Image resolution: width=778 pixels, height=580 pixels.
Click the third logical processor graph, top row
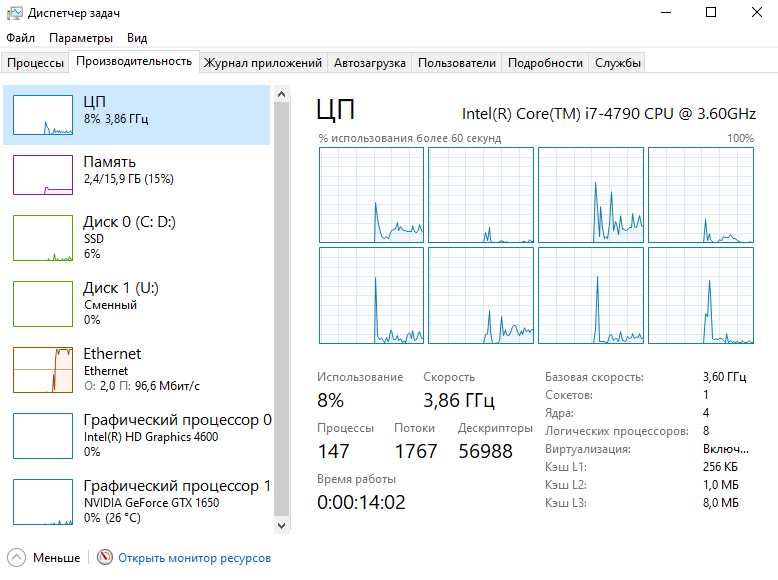coord(590,195)
